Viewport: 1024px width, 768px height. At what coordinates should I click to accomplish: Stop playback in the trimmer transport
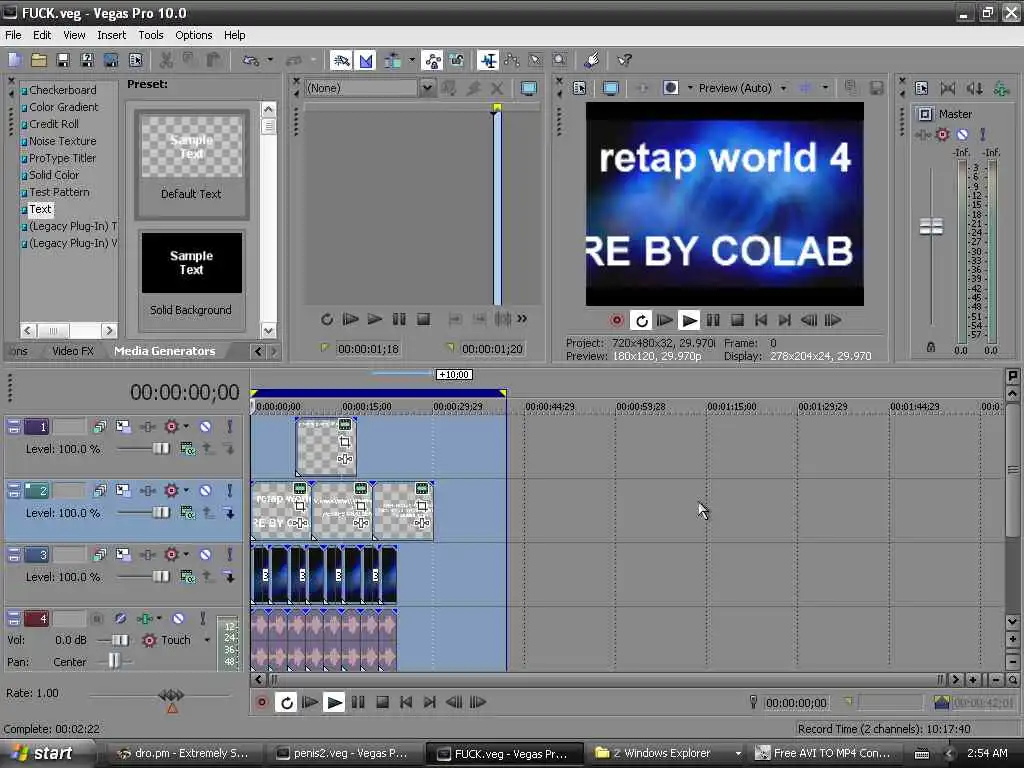[423, 319]
